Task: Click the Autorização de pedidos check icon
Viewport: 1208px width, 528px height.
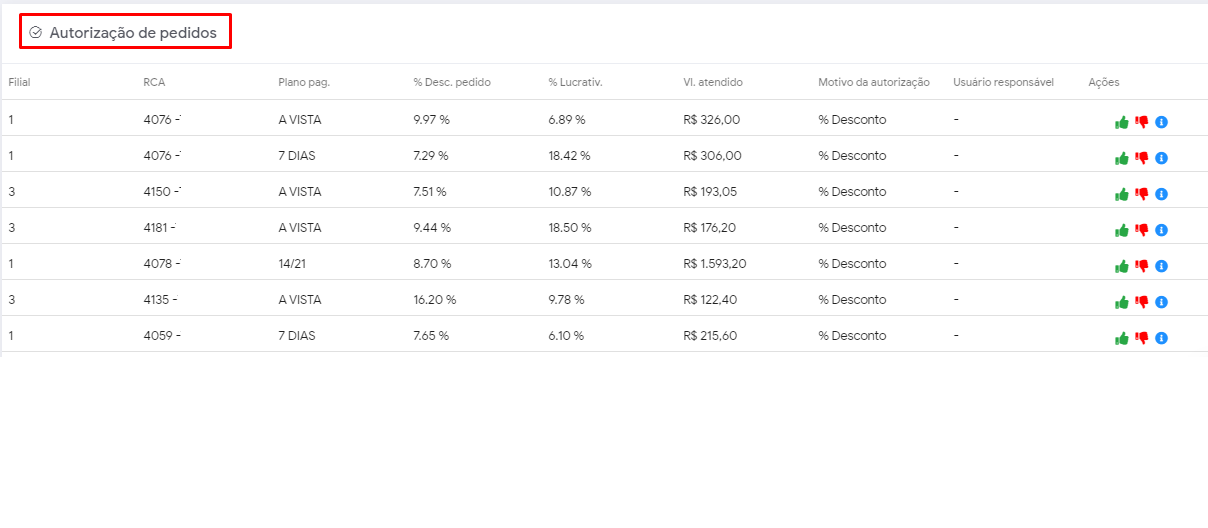Action: tap(36, 33)
